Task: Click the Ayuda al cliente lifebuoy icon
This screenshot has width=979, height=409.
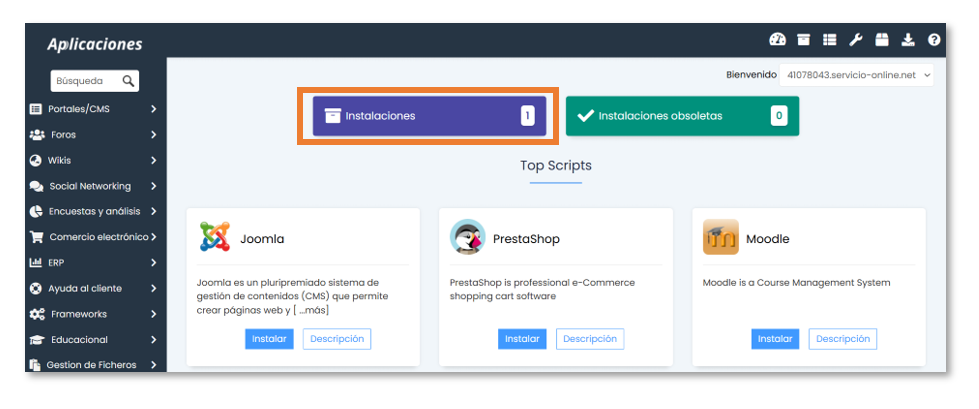Action: click(36, 288)
